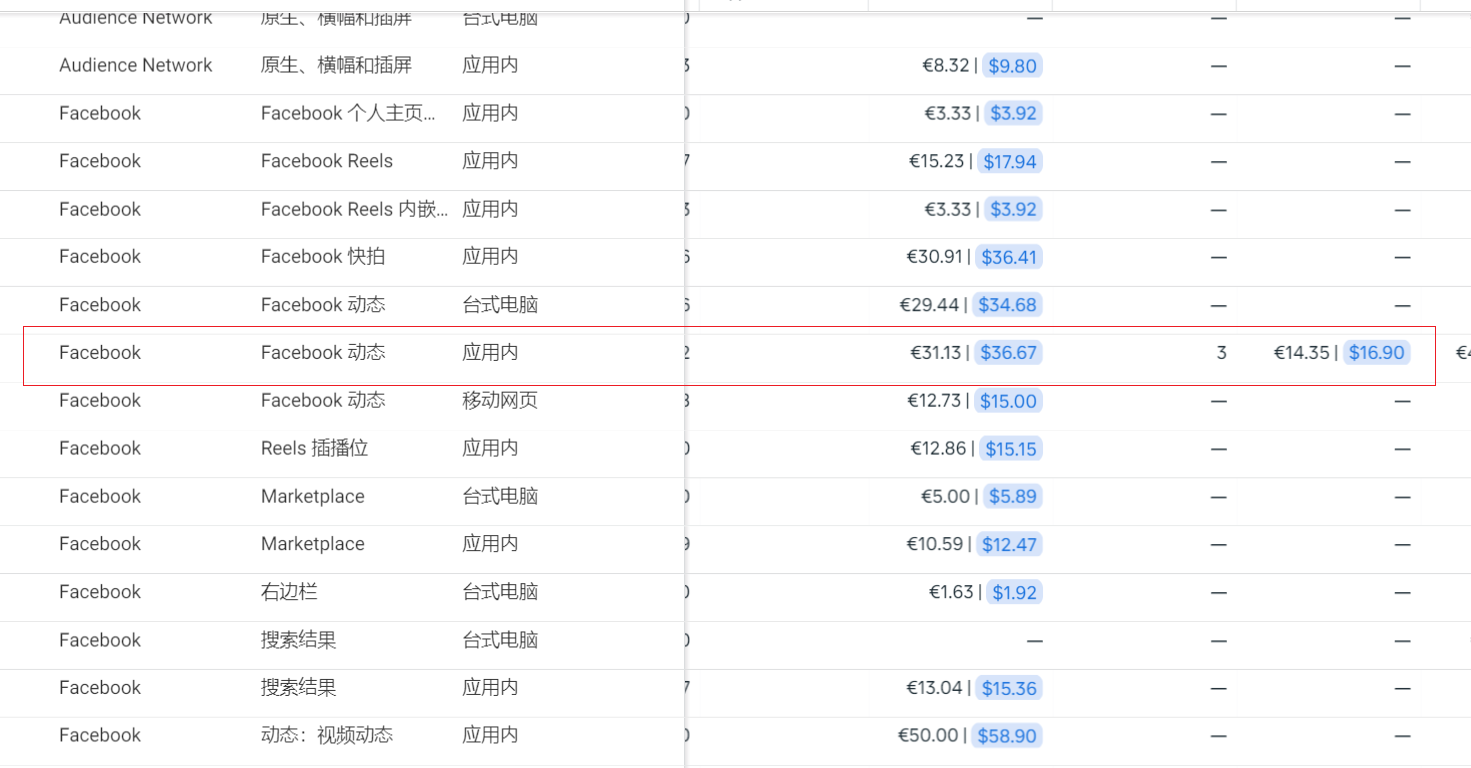1471x768 pixels.
Task: Click the $9.80 converted price badge
Action: (1012, 66)
